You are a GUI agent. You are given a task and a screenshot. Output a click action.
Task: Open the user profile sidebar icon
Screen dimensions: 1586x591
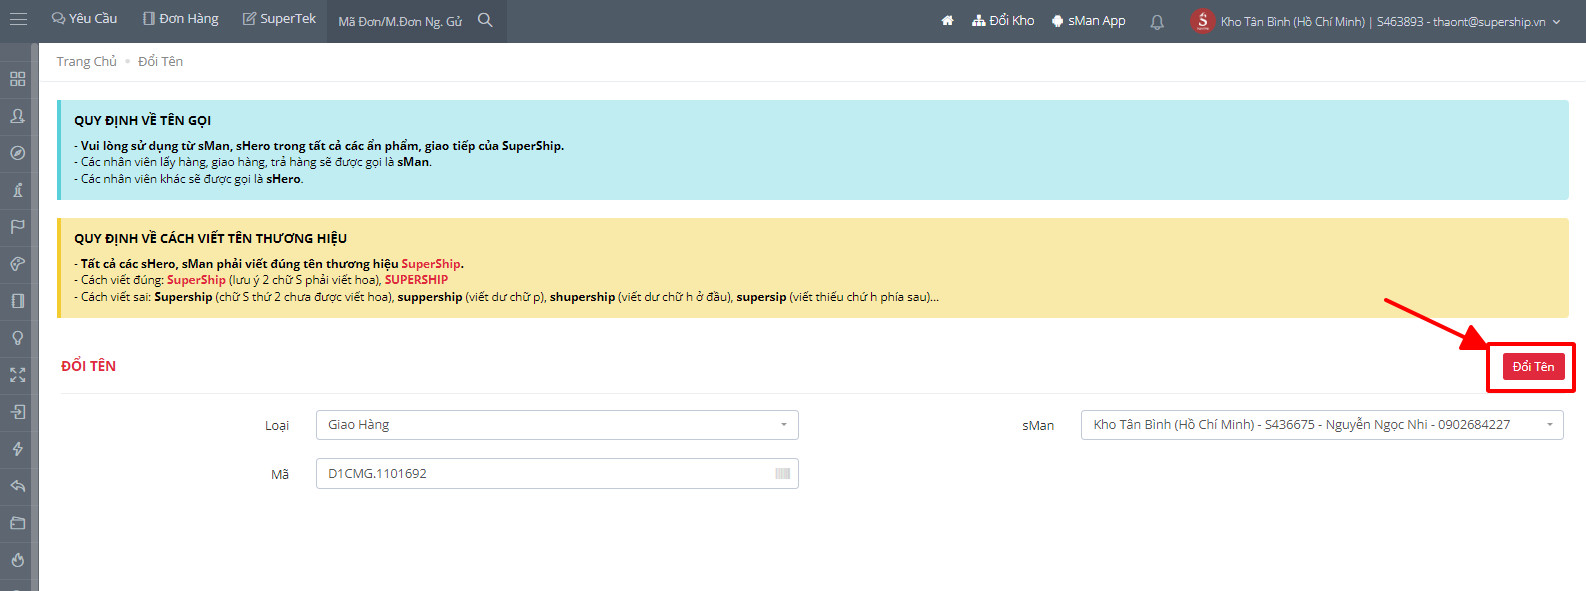click(x=18, y=116)
